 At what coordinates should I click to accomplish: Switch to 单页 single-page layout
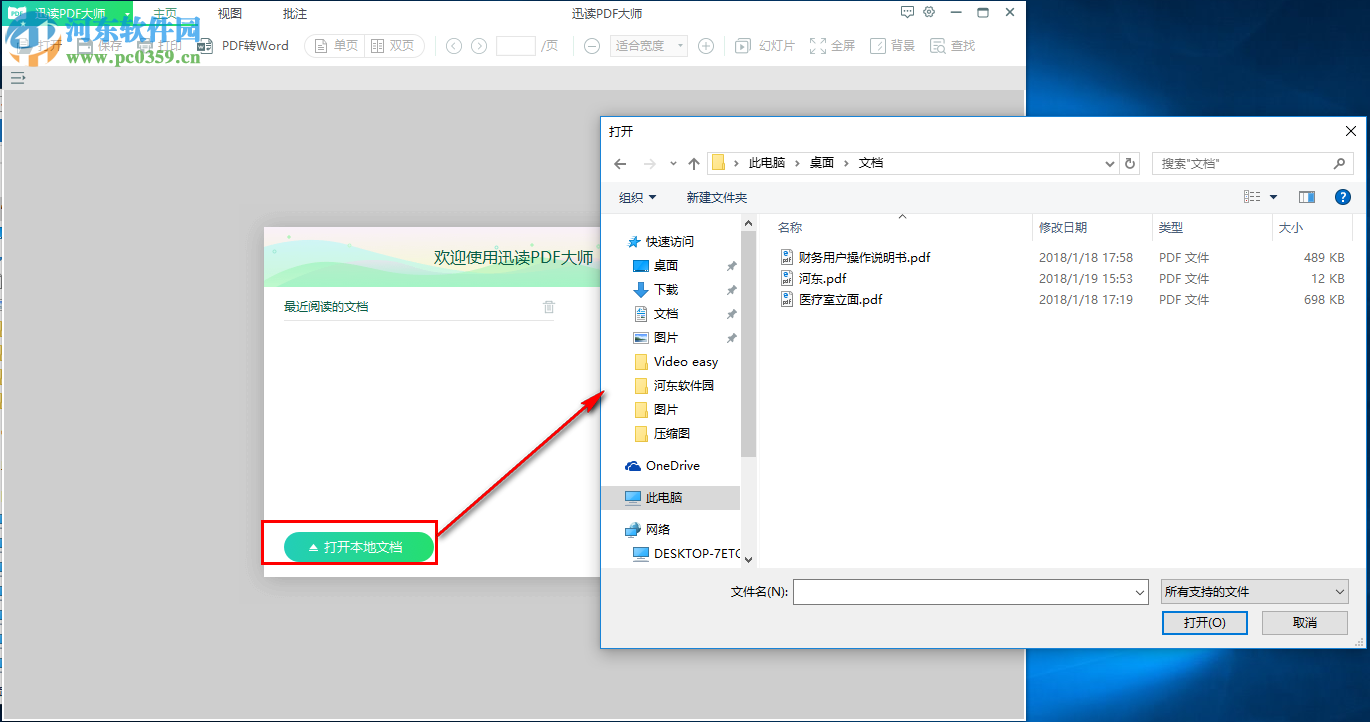[x=334, y=46]
